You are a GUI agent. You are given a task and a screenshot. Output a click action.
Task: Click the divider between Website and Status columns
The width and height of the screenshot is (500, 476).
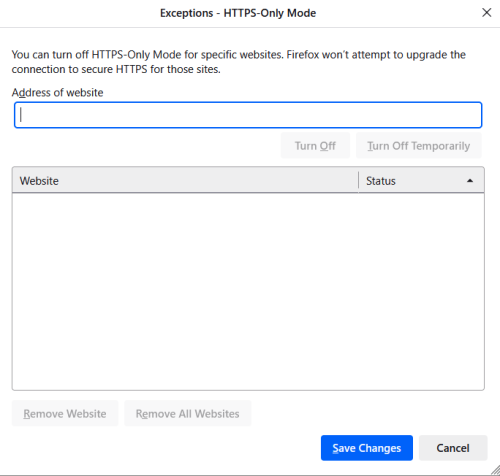359,181
